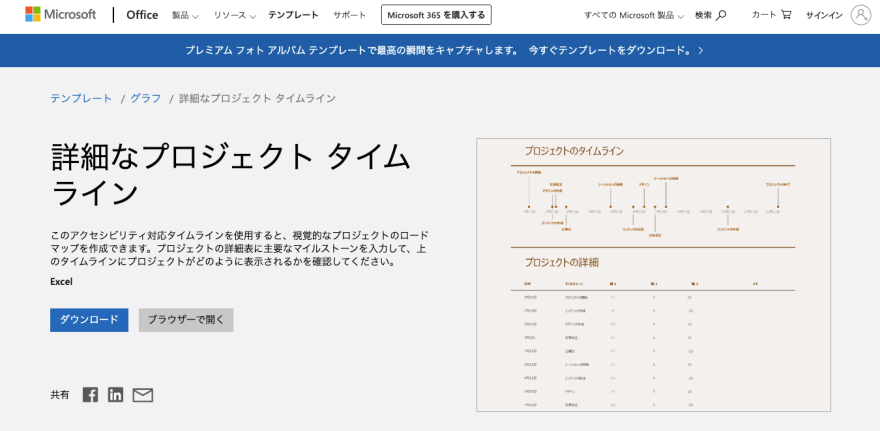The width and height of the screenshot is (880, 431).
Task: Click the ダウンロード button
Action: 89,320
